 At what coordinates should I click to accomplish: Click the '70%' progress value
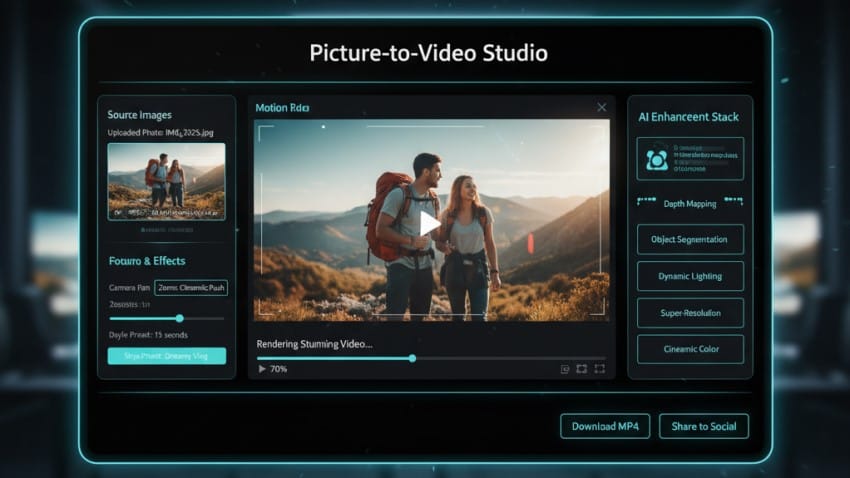click(279, 369)
